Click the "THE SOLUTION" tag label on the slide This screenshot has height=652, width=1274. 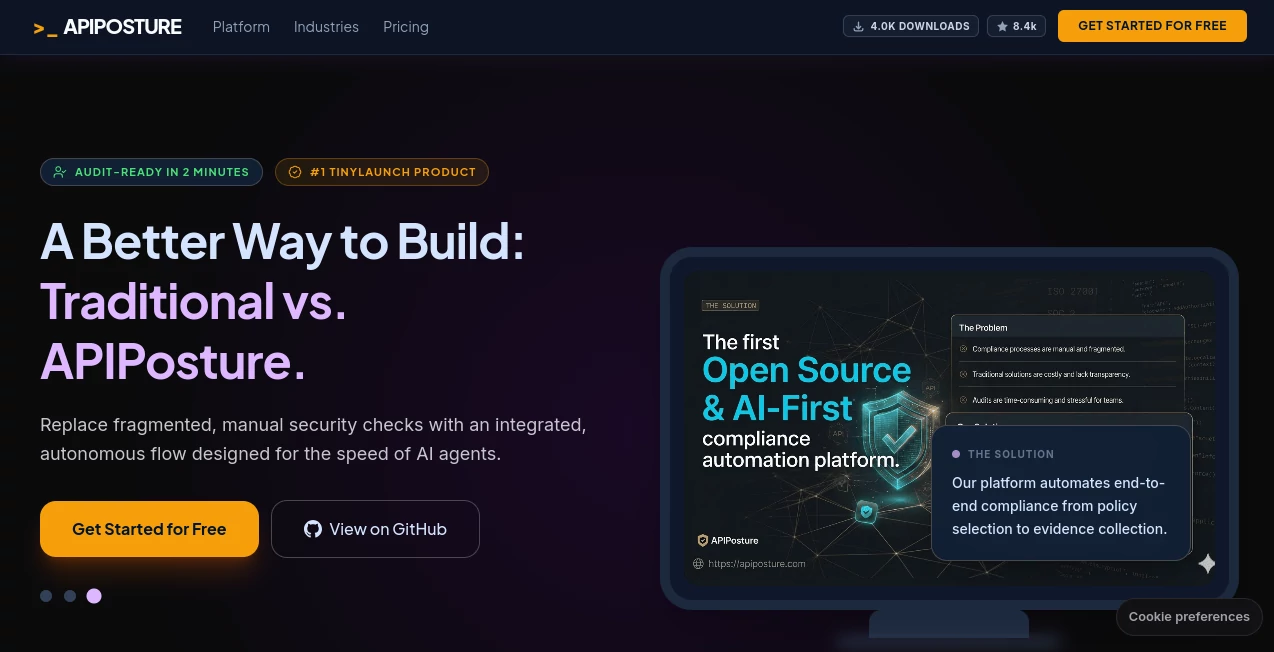730,305
